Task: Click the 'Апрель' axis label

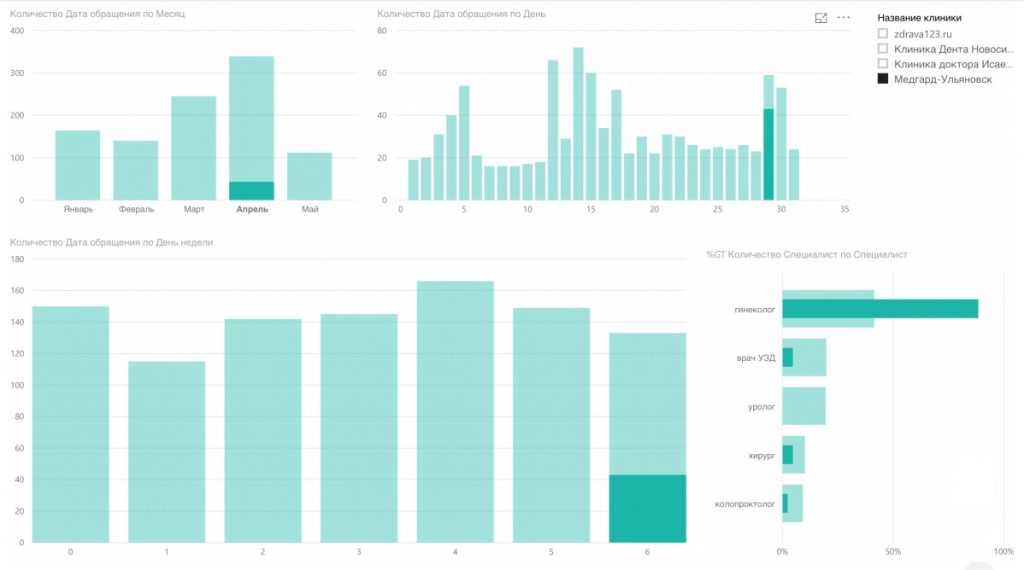Action: (x=252, y=210)
